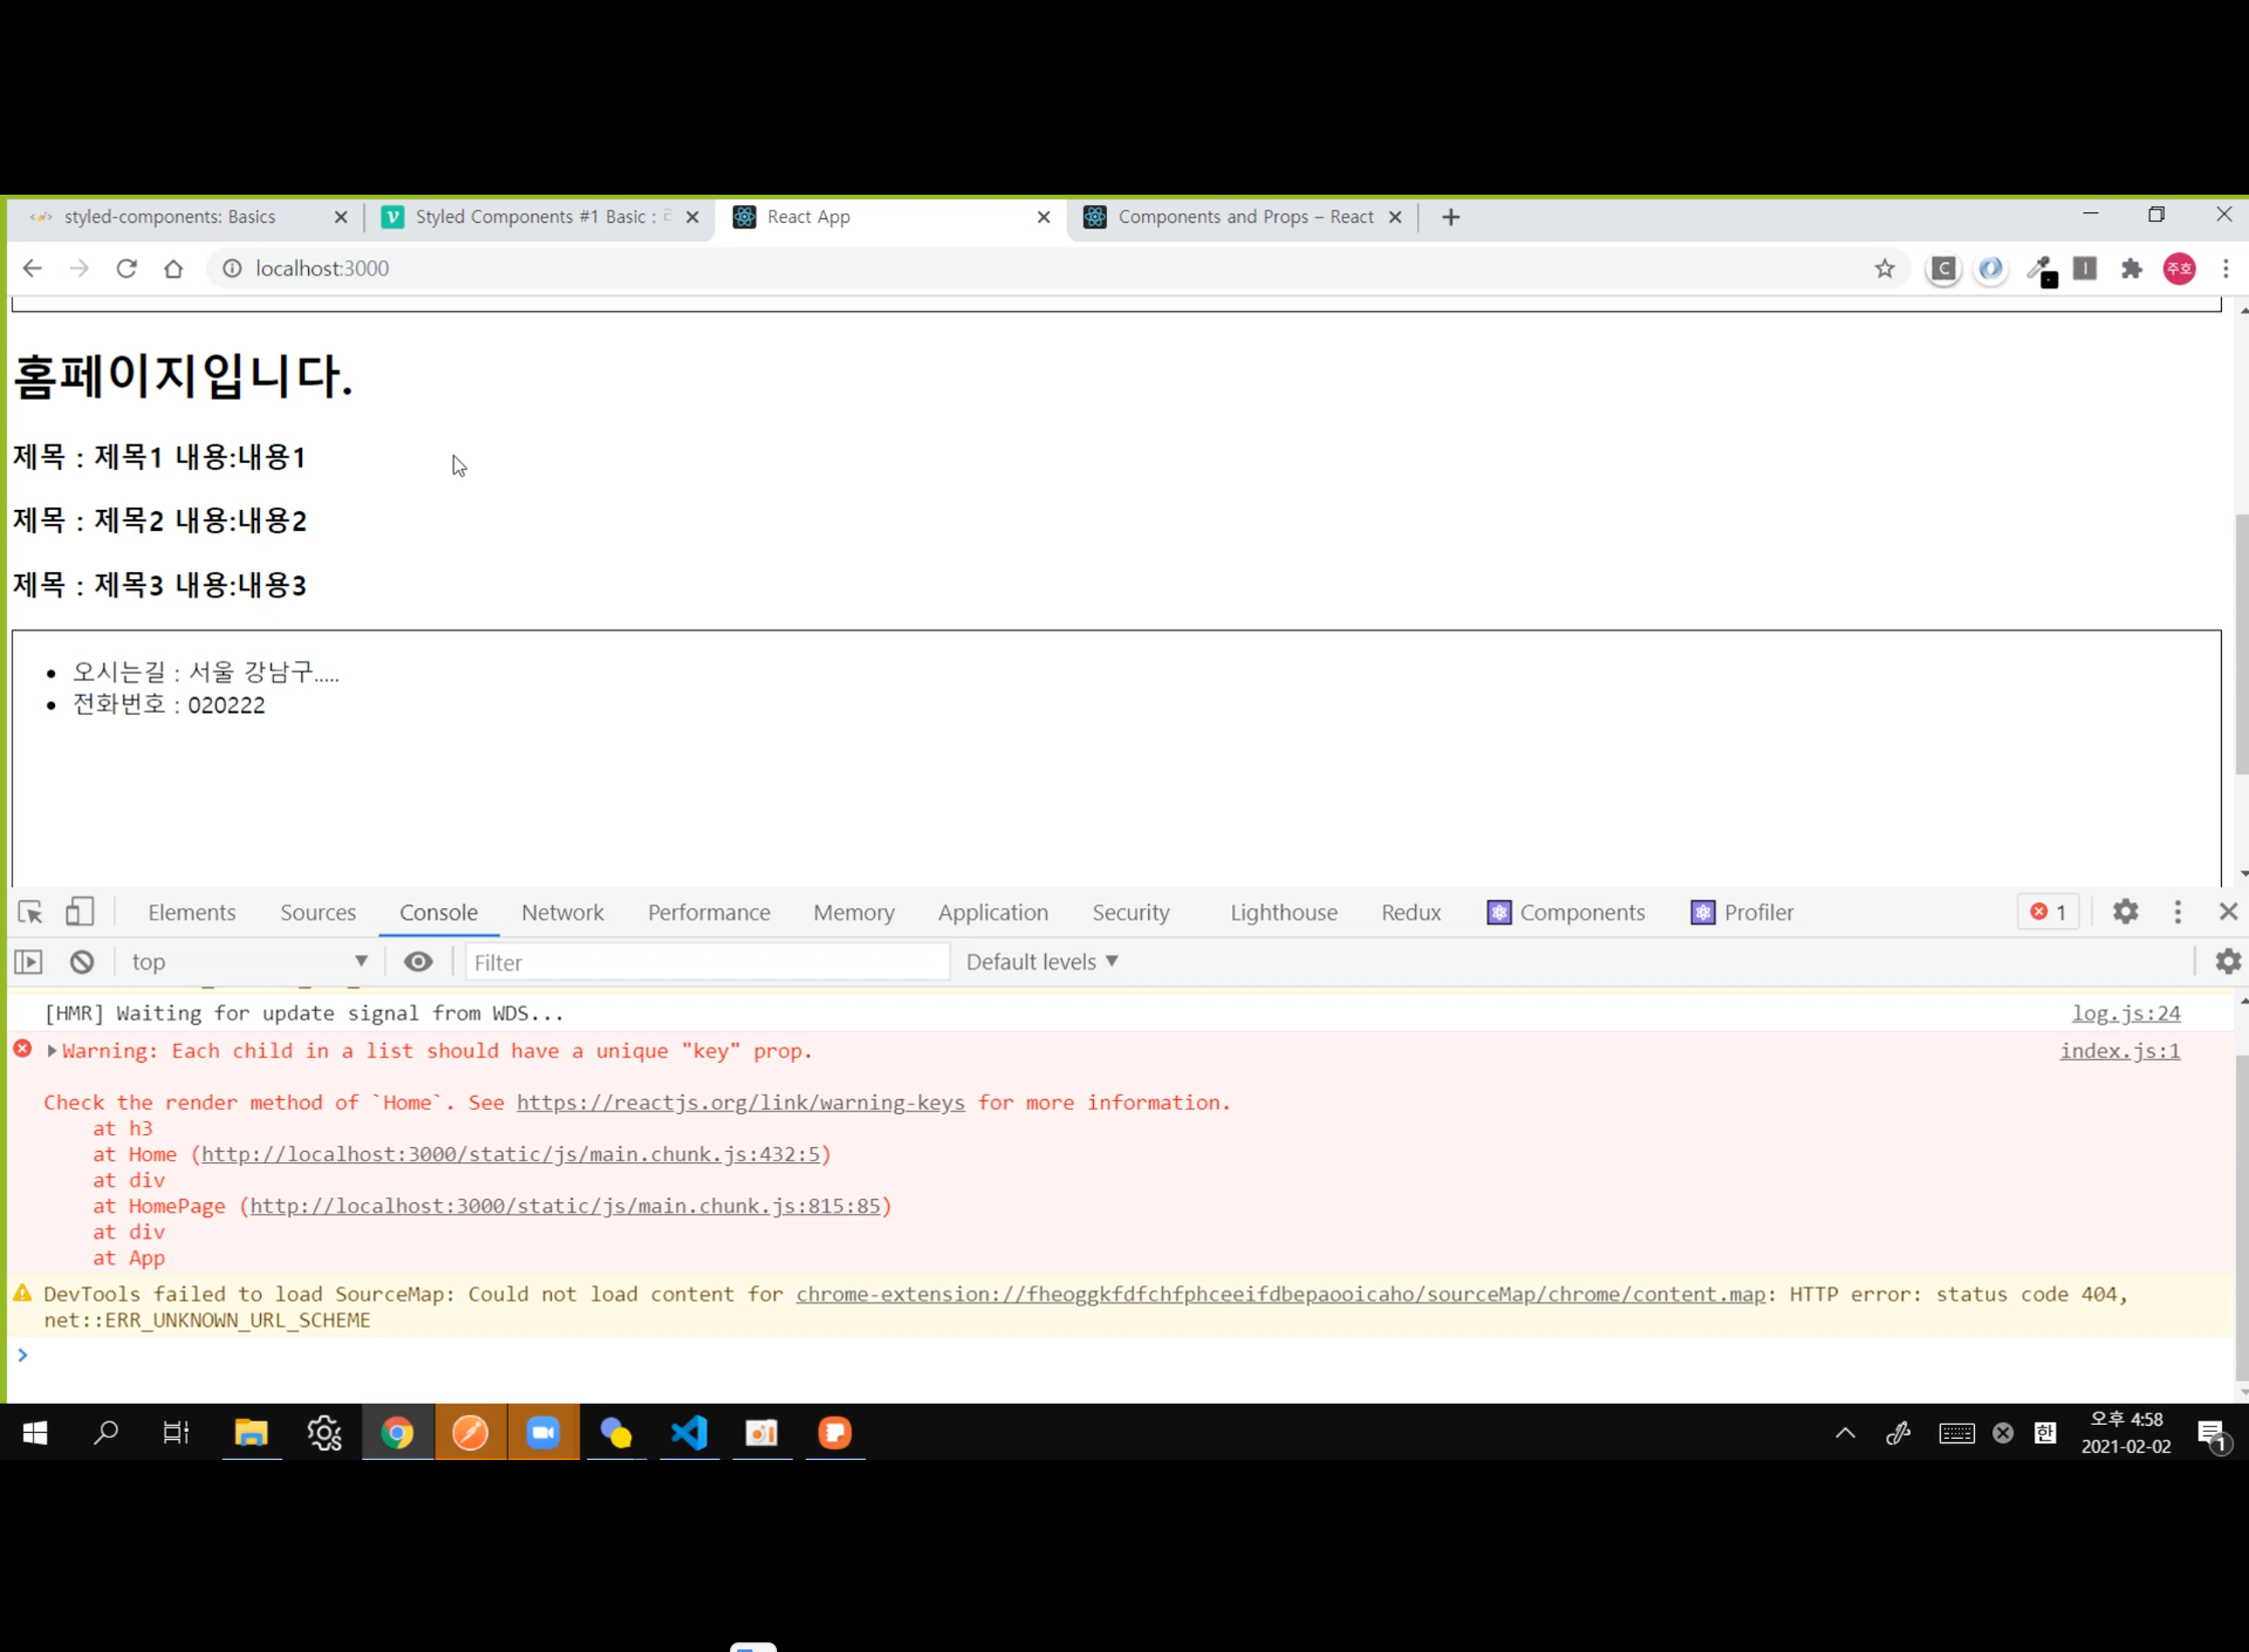Click the browser forward arrow
This screenshot has width=2249, height=1652.
click(79, 268)
